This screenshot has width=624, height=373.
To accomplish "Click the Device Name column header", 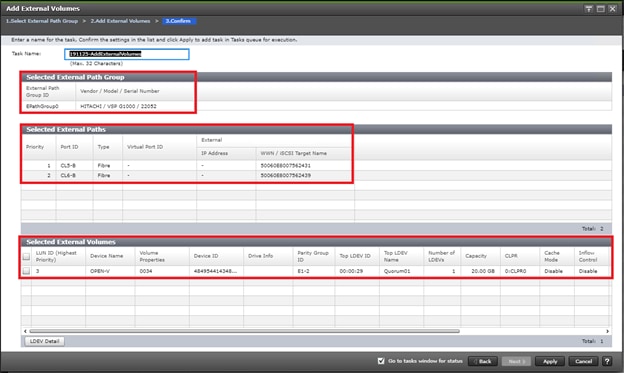I will tap(107, 256).
